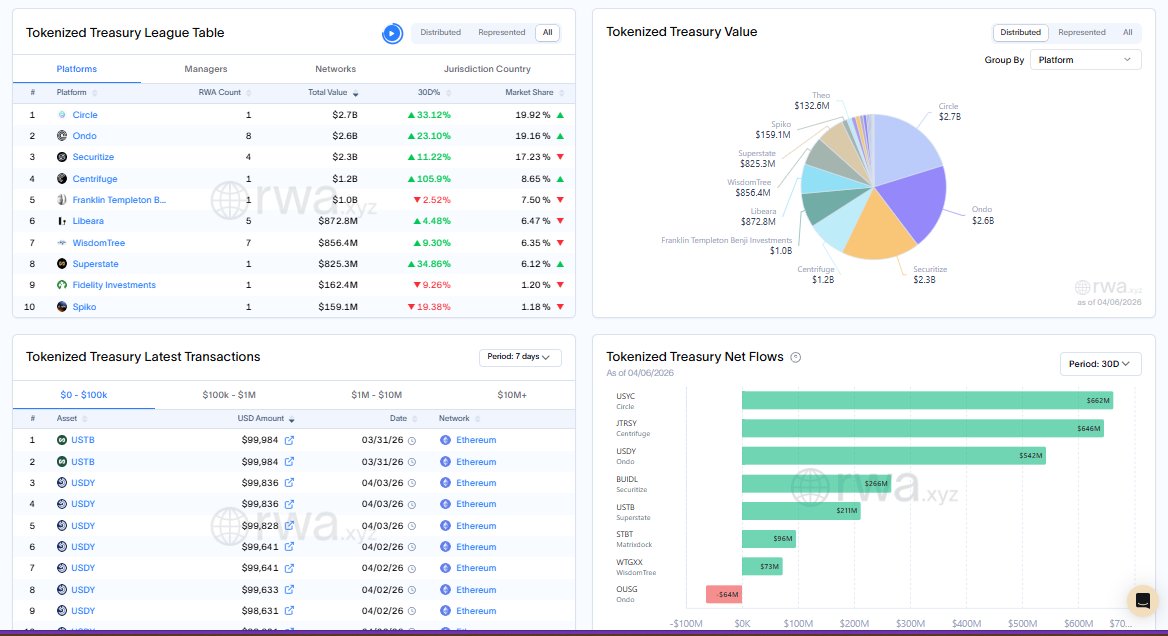
Task: Open the Libeara platform link
Action: coord(88,221)
